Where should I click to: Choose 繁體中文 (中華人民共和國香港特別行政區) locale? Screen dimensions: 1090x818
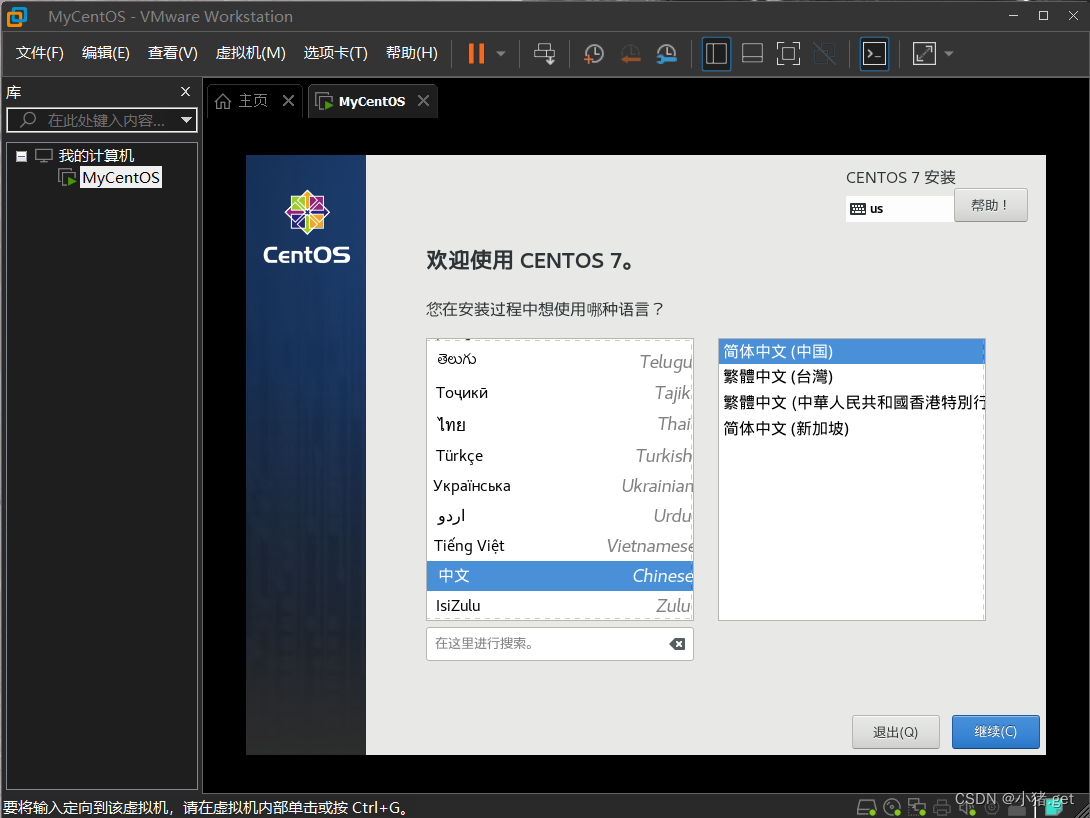[851, 402]
